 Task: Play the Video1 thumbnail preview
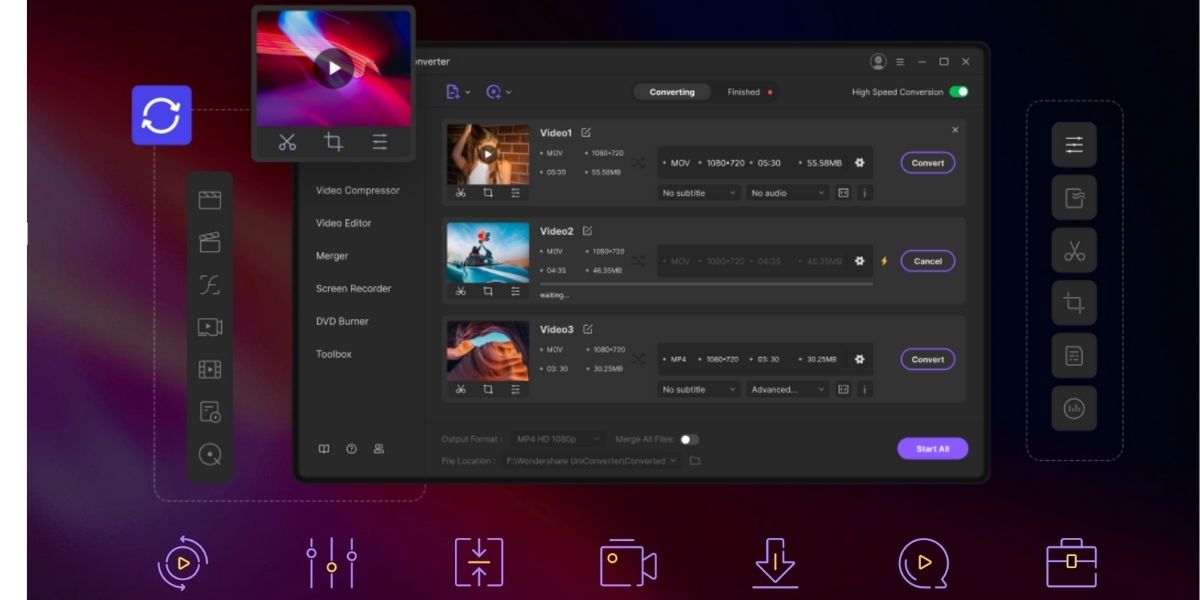[x=487, y=154]
